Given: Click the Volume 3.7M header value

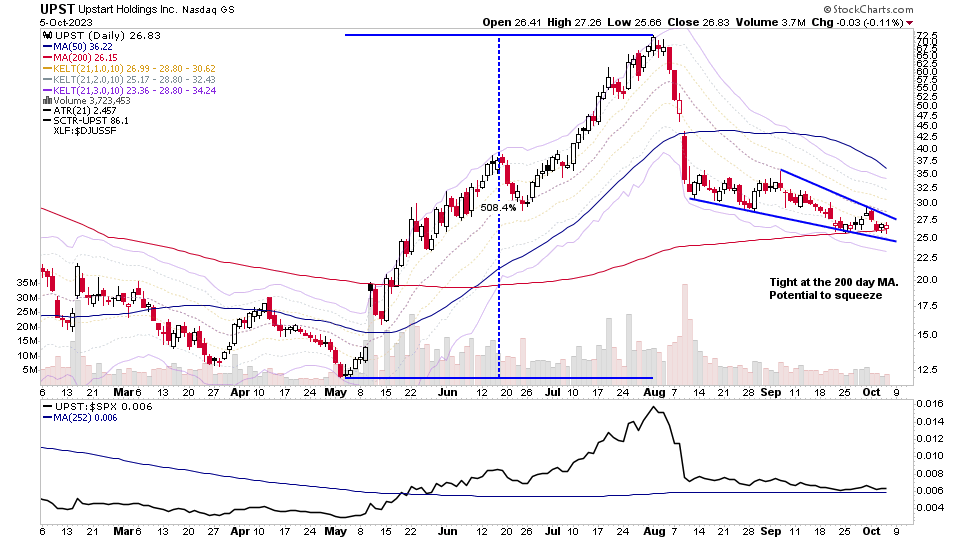Looking at the screenshot, I should [x=770, y=23].
